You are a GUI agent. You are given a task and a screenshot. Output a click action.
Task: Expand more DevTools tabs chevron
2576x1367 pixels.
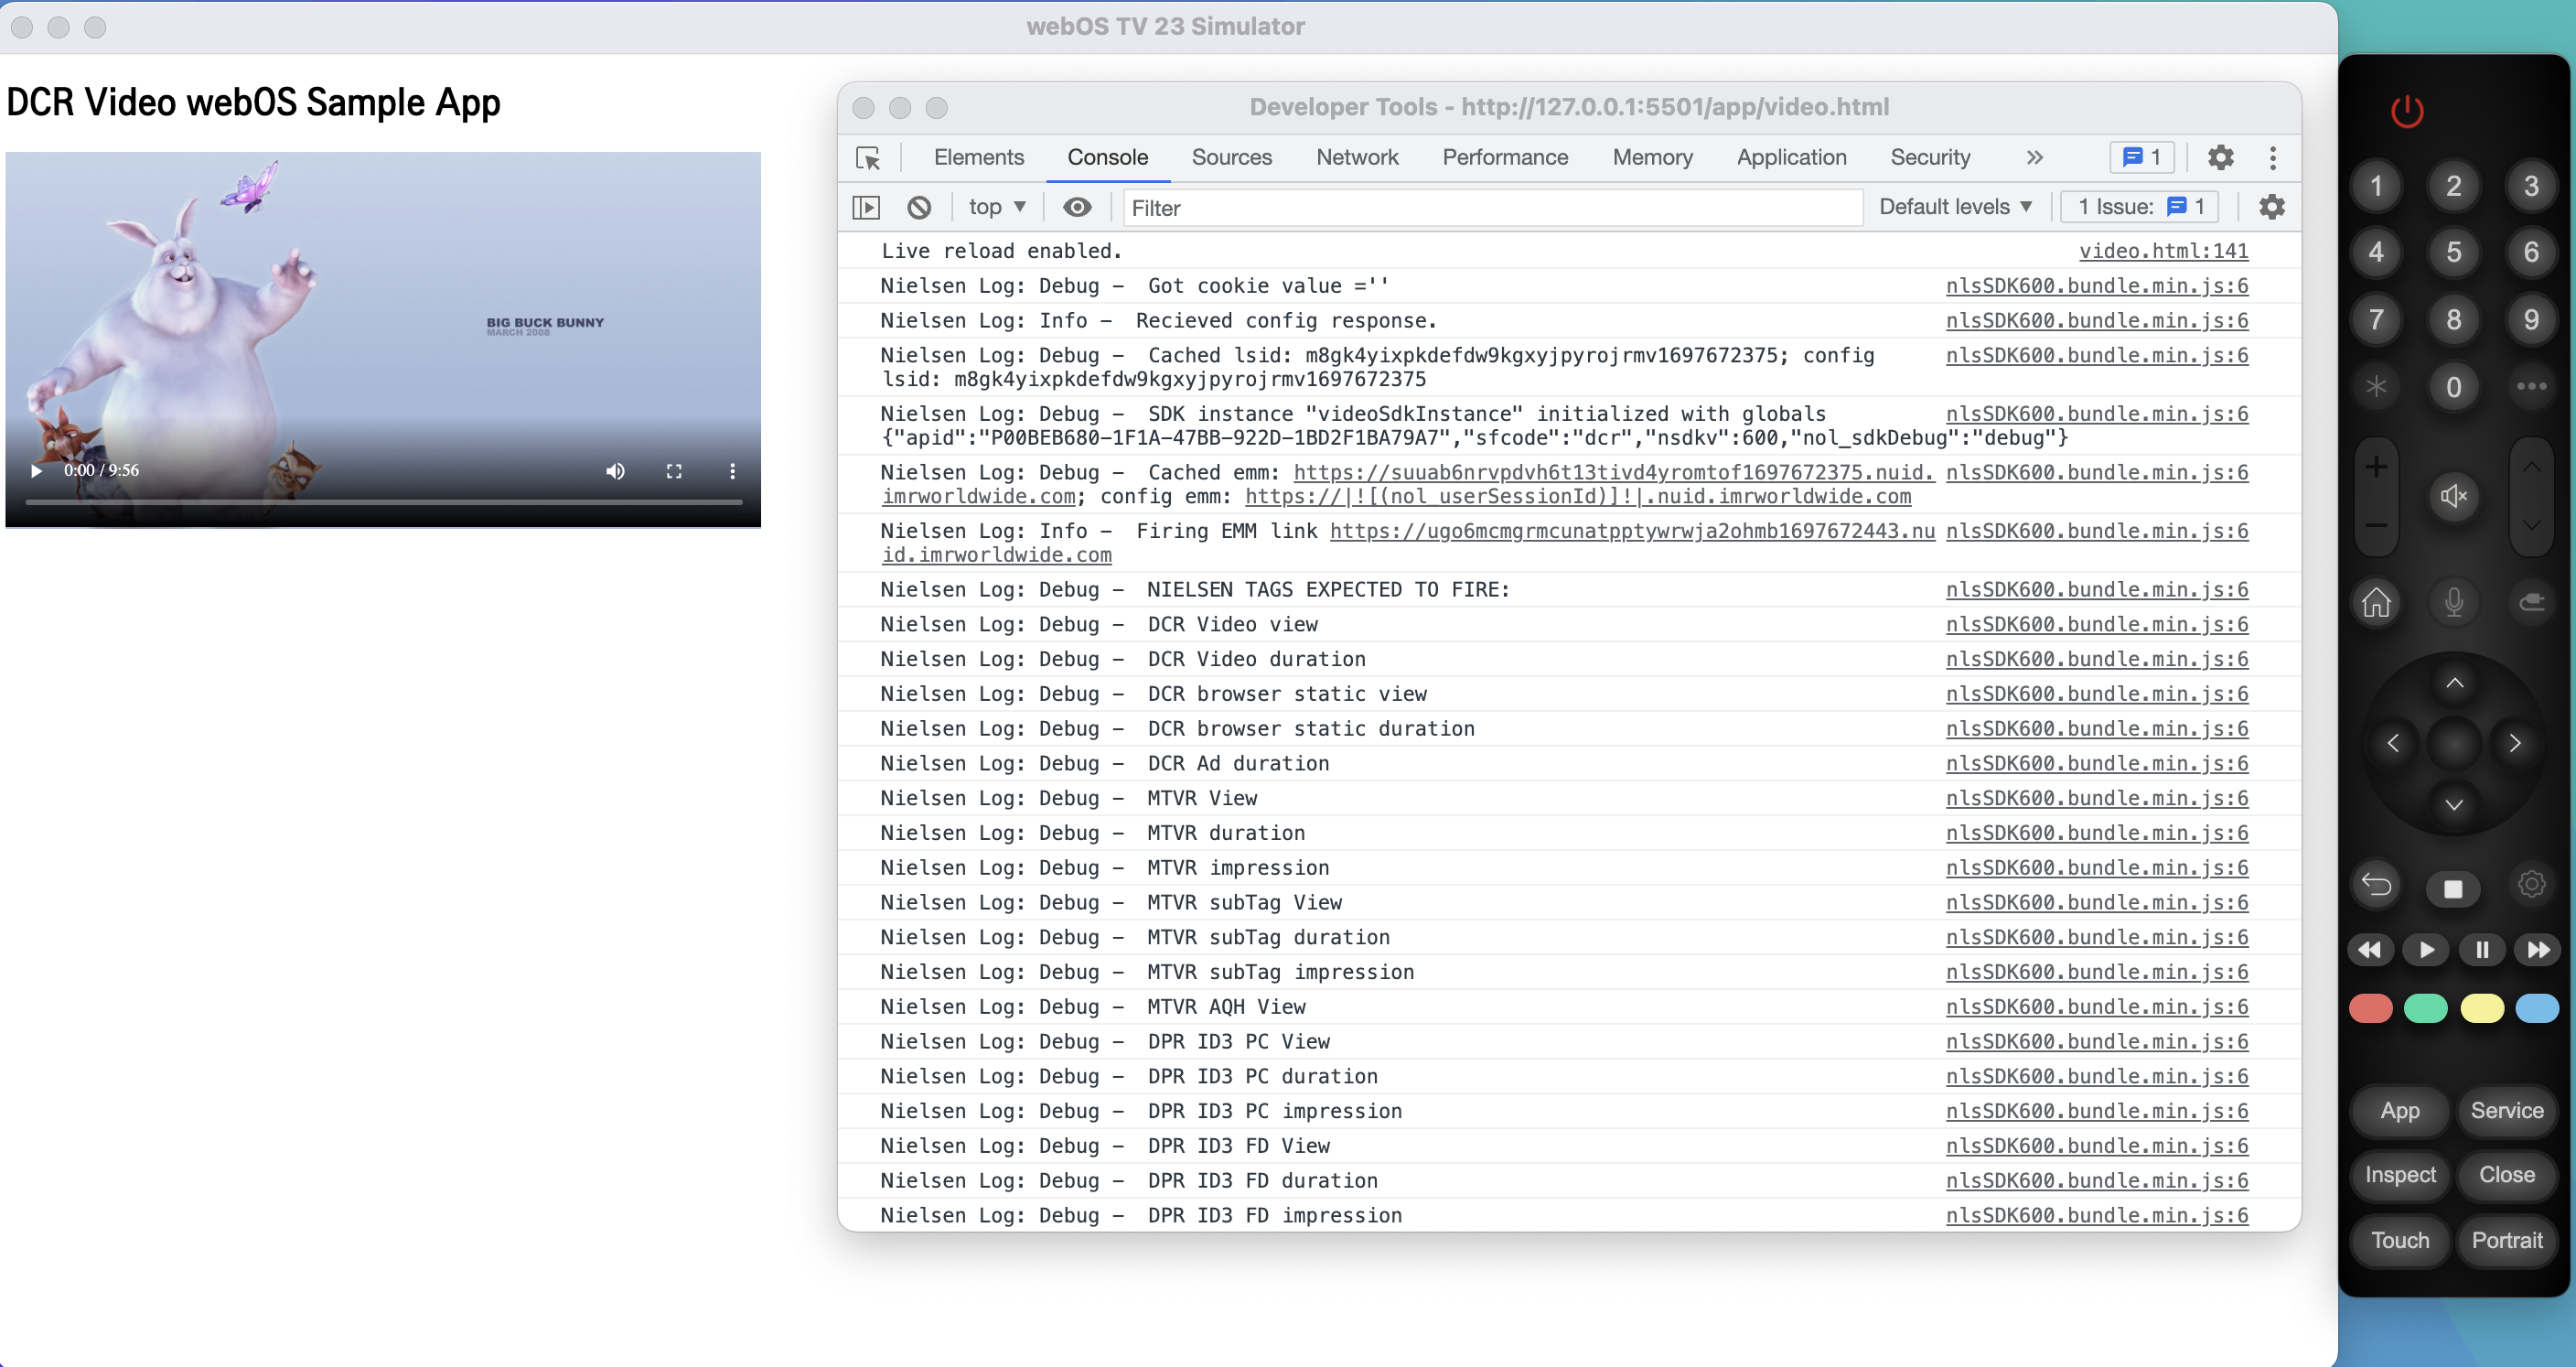coord(2034,158)
